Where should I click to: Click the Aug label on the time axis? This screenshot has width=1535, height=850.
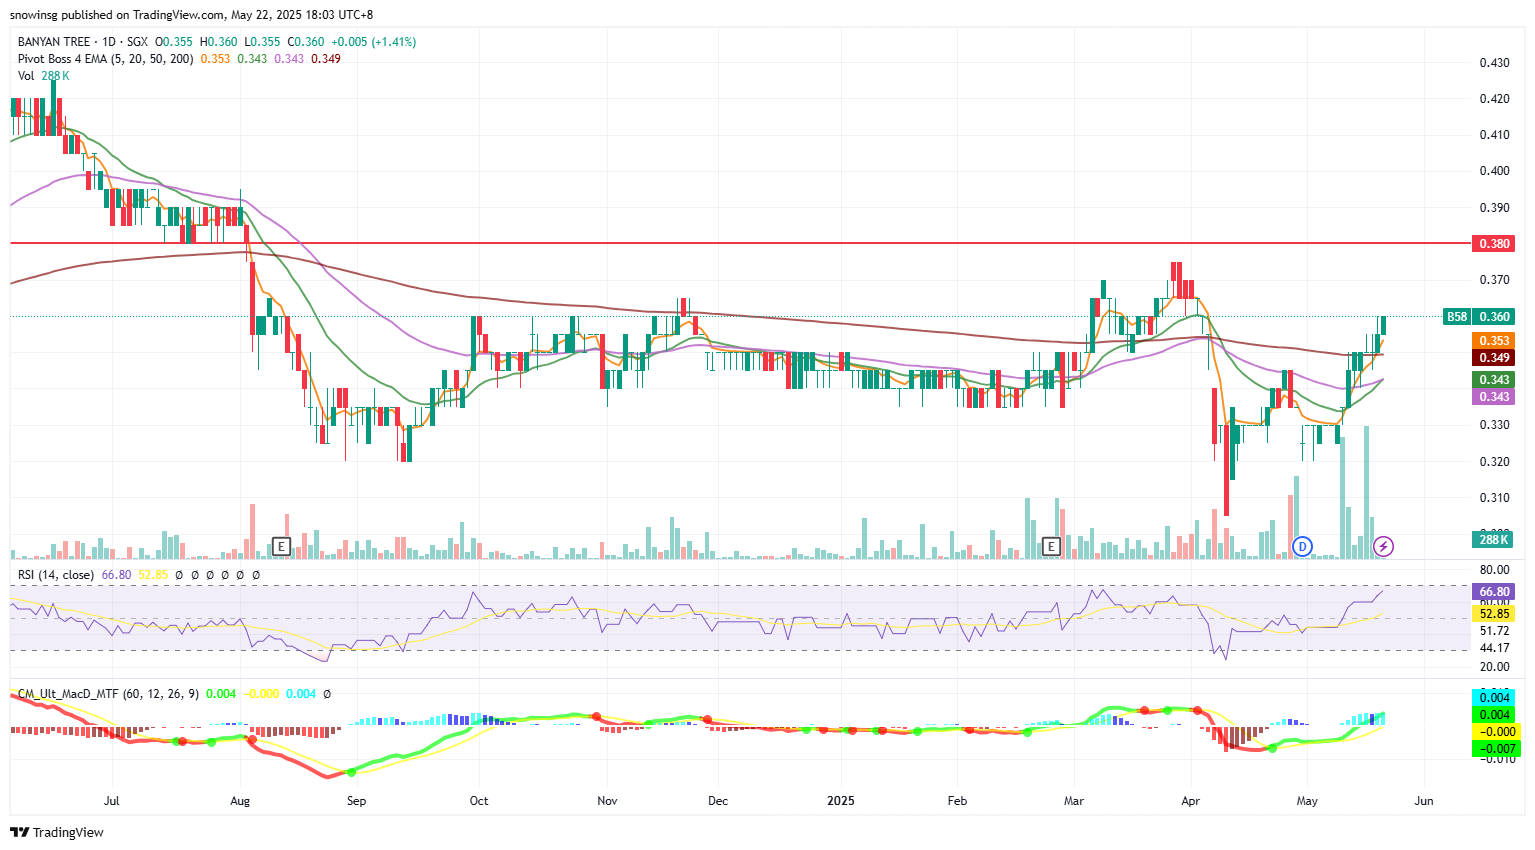click(240, 801)
